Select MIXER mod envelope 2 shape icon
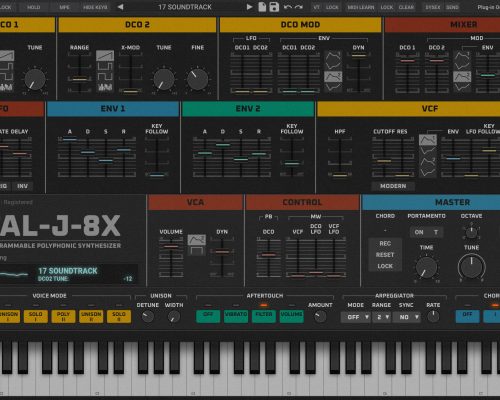Viewport: 500px width, 400px height. pyautogui.click(x=462, y=76)
